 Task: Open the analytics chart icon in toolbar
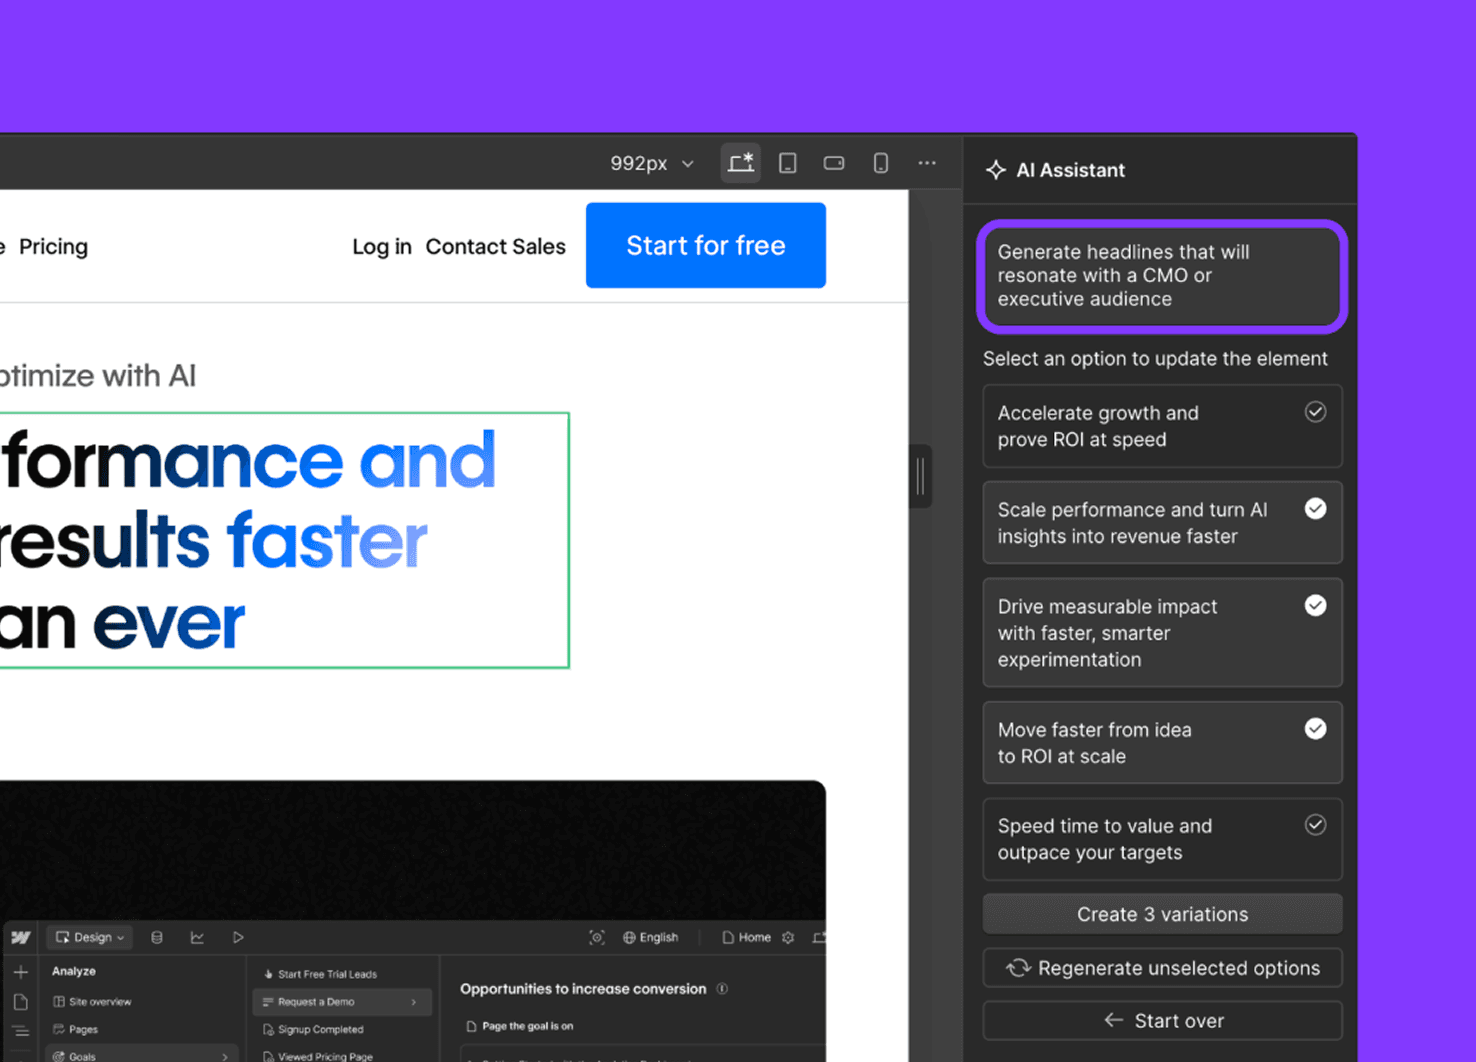(x=197, y=937)
